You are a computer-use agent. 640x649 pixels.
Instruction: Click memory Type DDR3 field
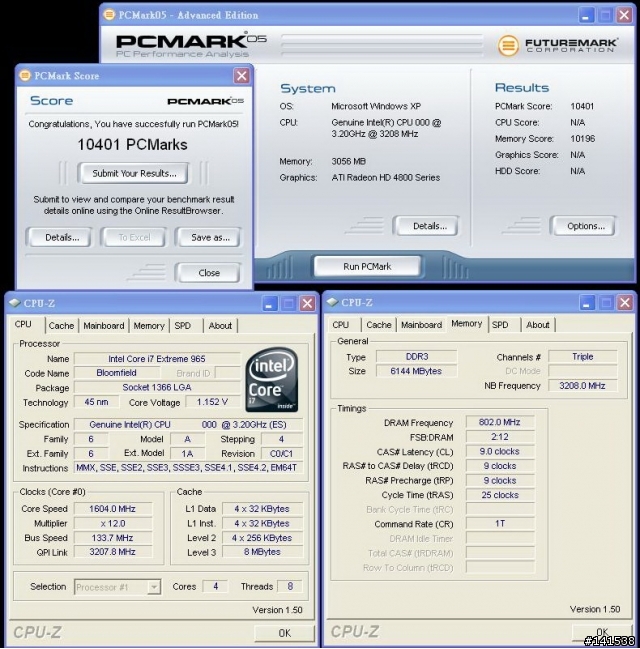pos(416,356)
